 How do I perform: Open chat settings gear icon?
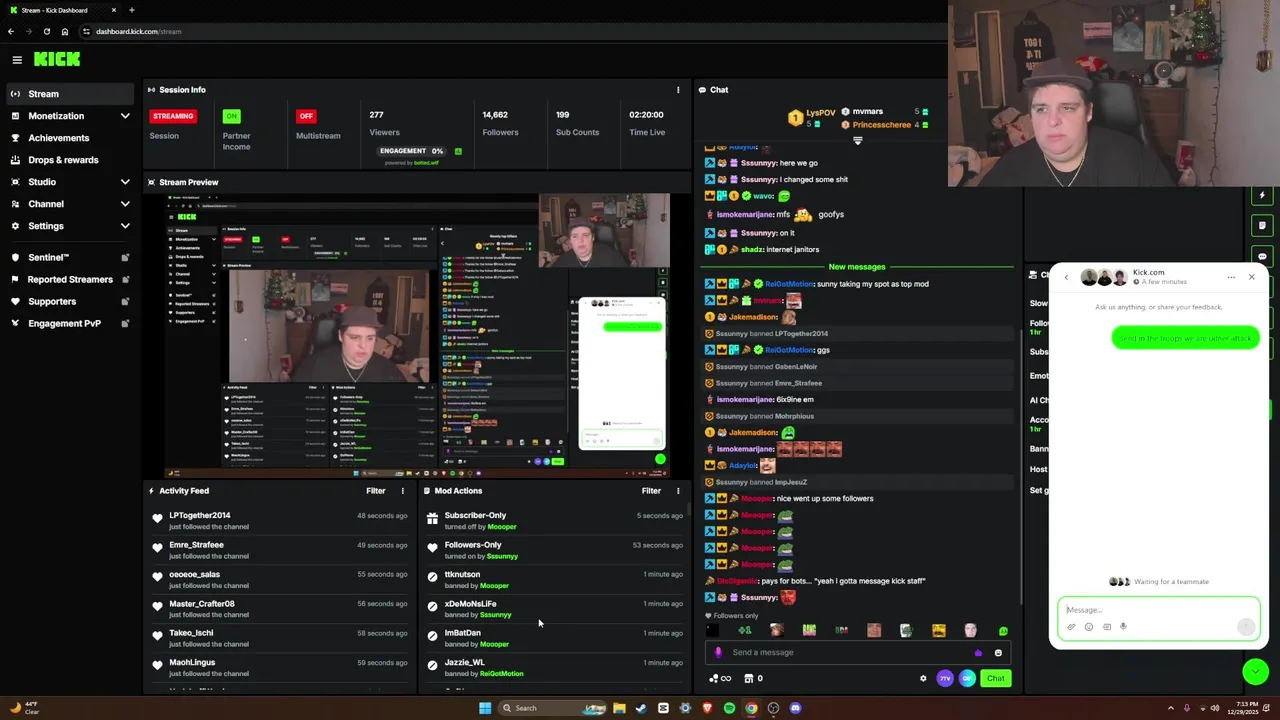pyautogui.click(x=923, y=678)
